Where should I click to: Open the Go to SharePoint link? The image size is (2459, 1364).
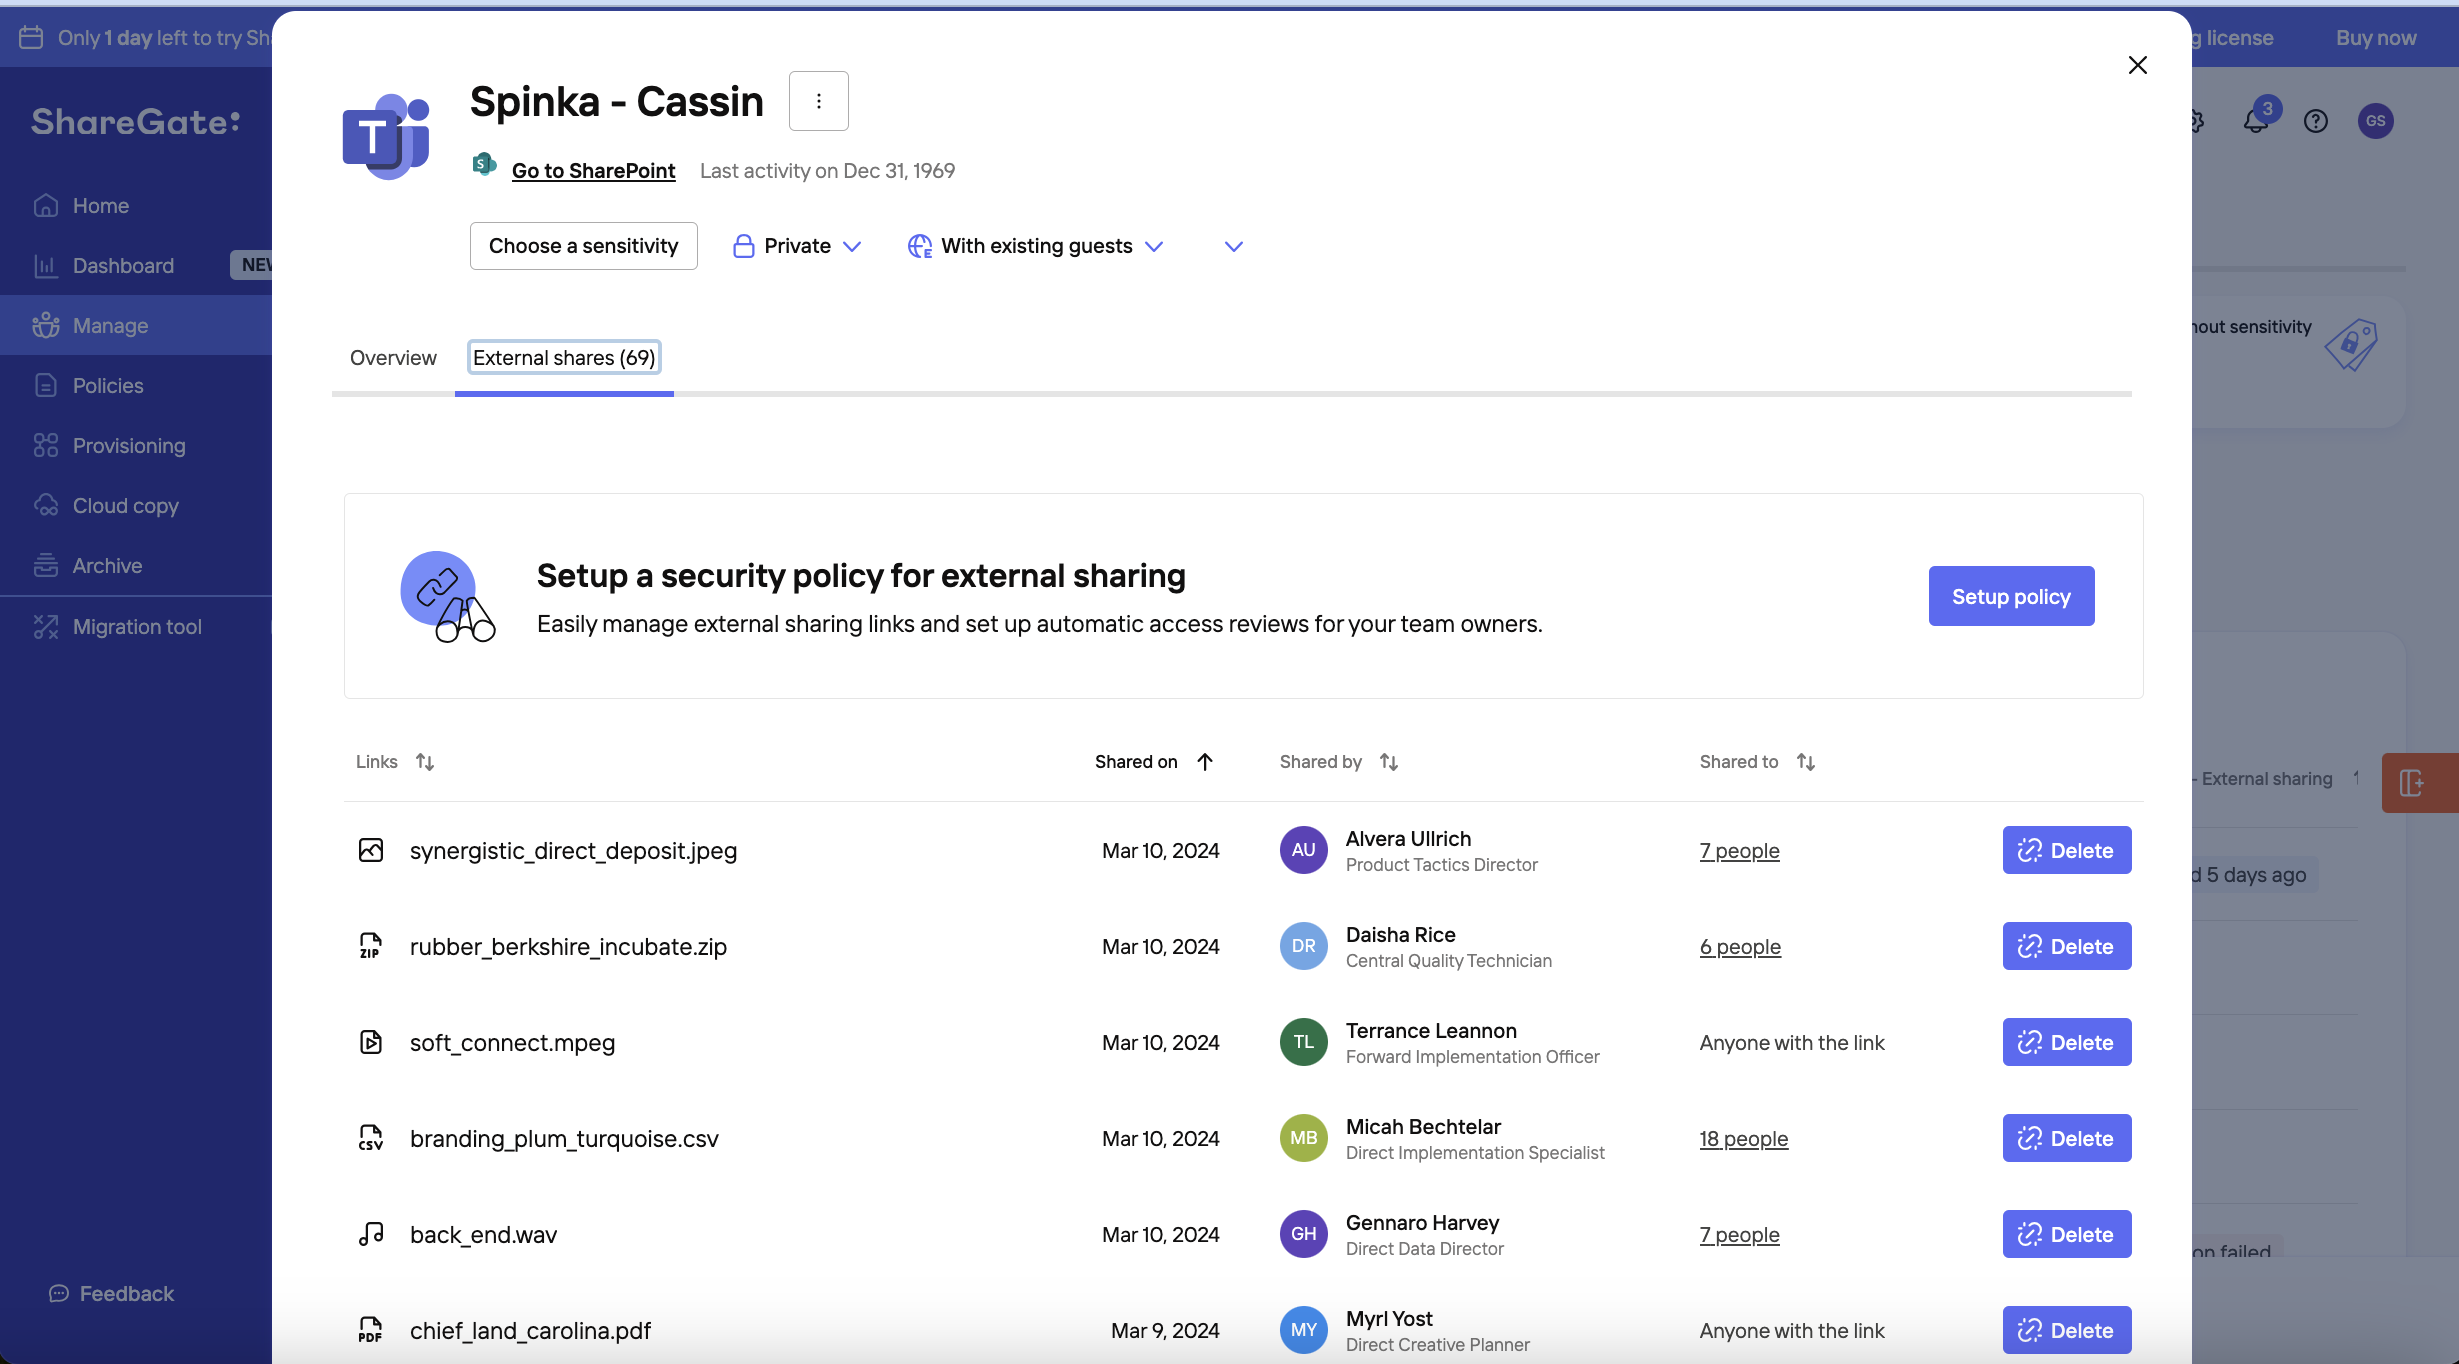coord(593,170)
